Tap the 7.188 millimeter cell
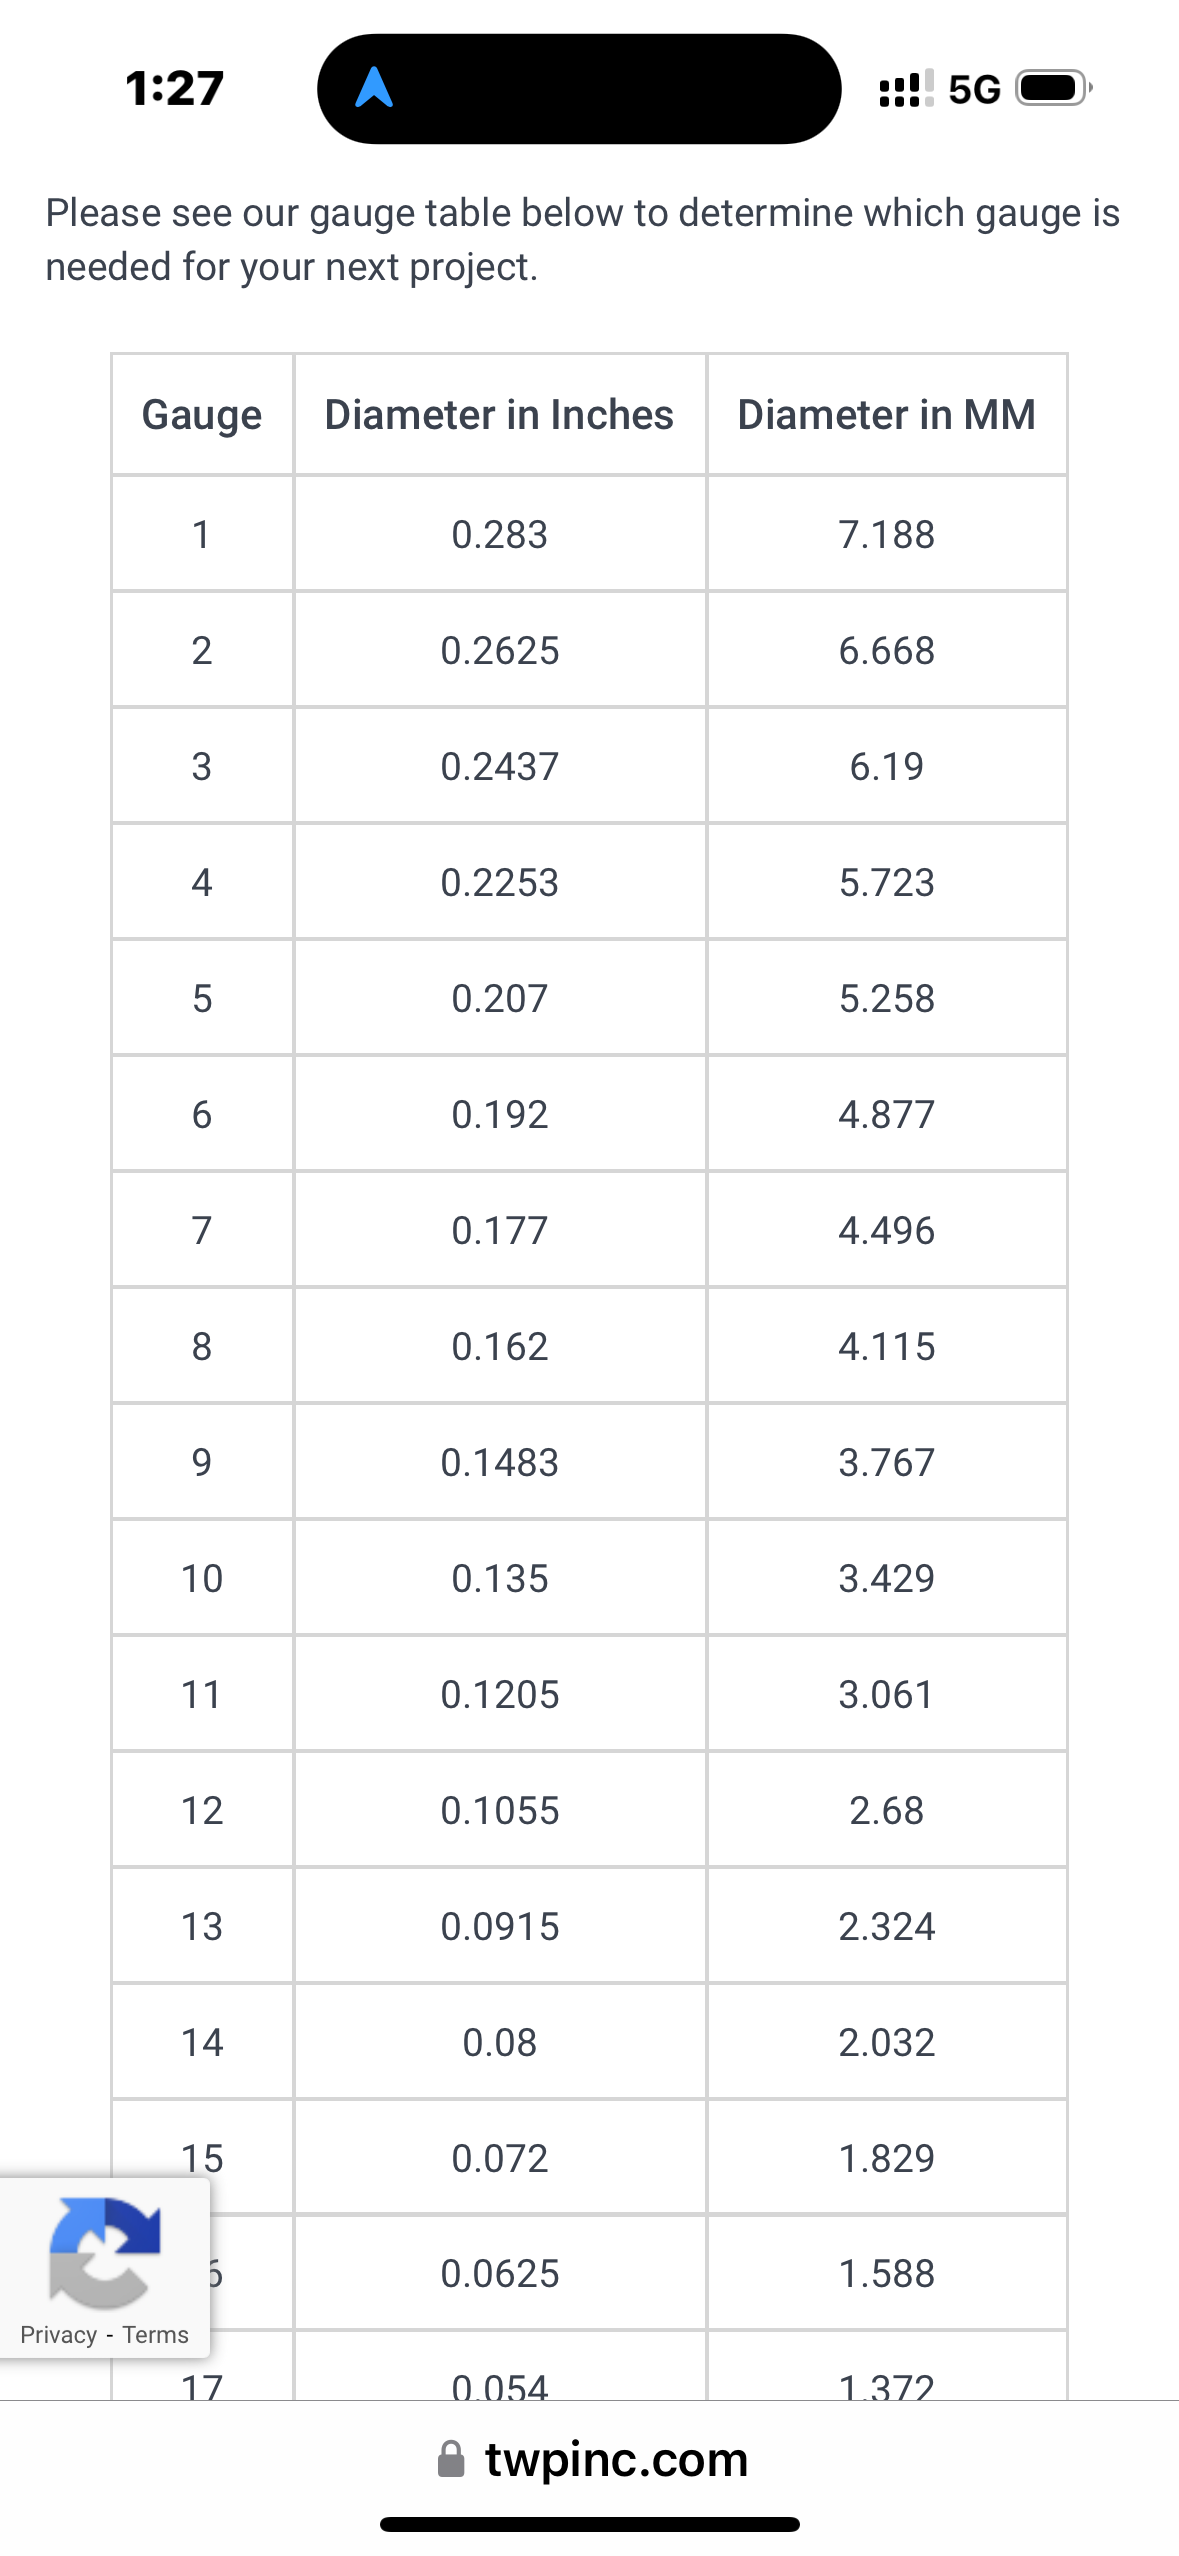1179x2556 pixels. pos(886,535)
